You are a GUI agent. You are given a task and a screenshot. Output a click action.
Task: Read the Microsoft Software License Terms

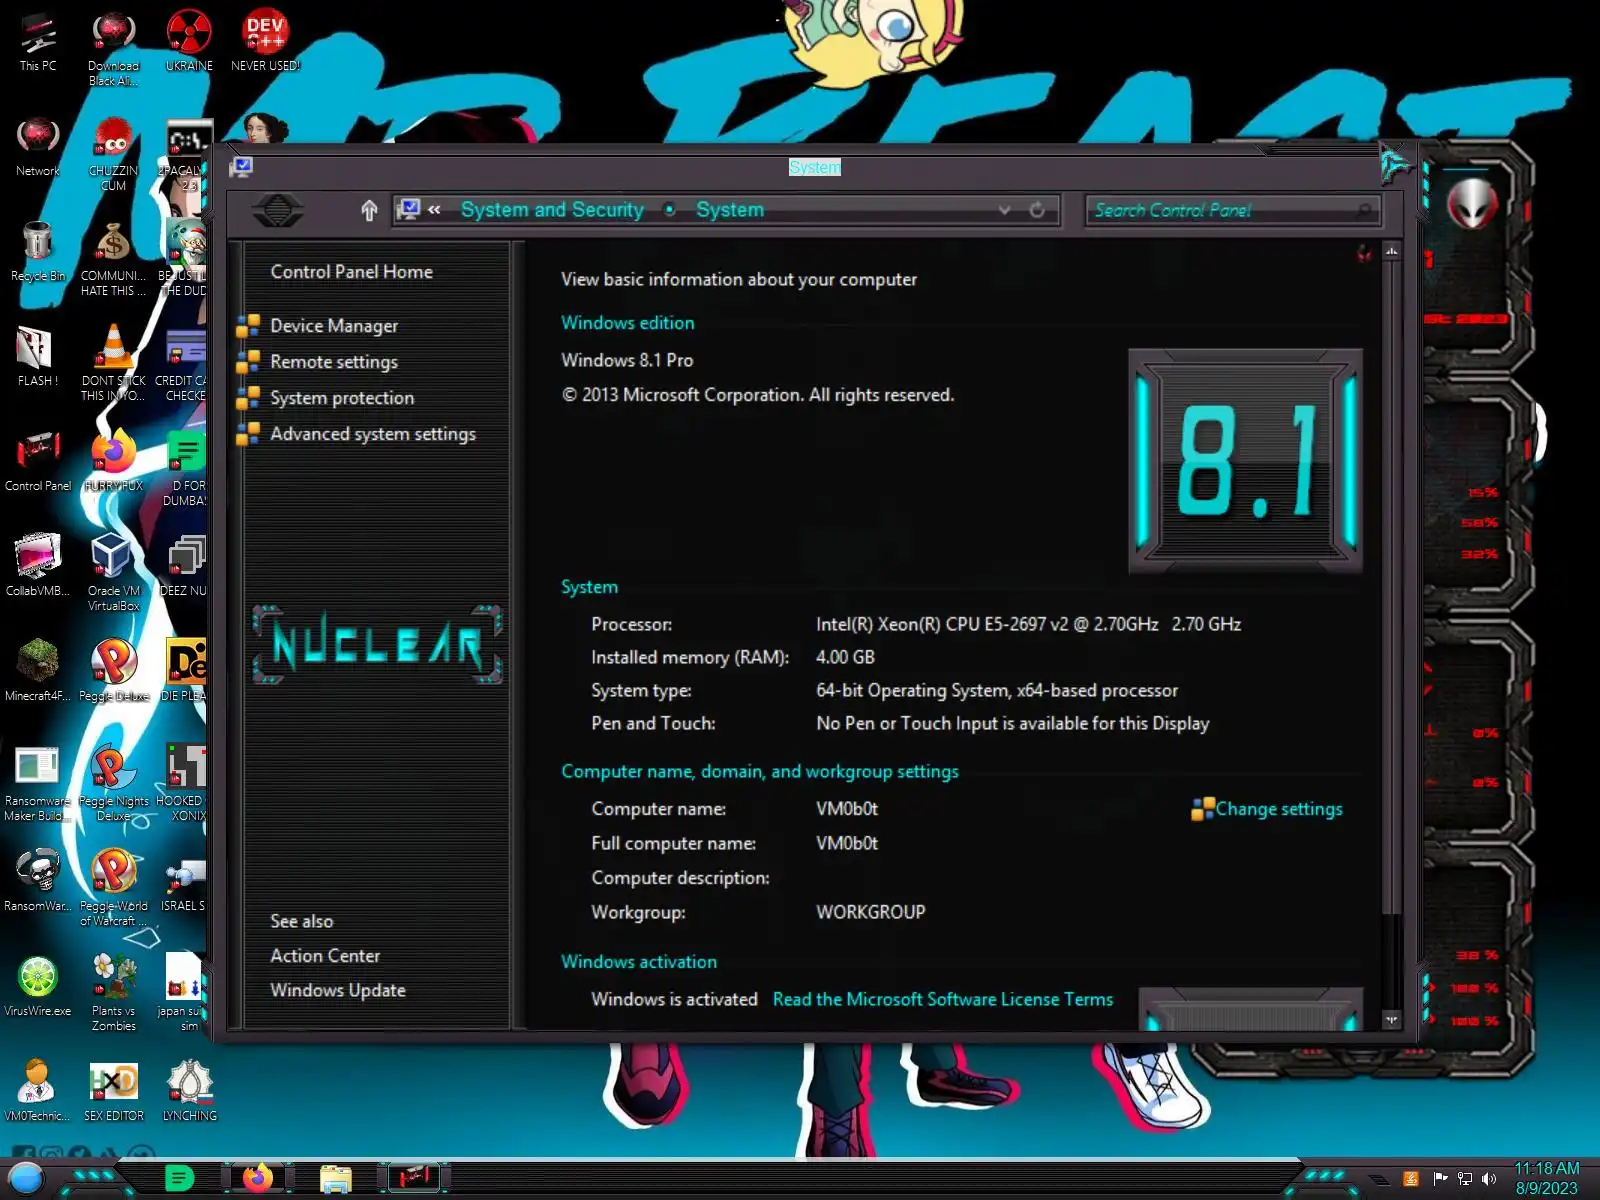tap(942, 999)
